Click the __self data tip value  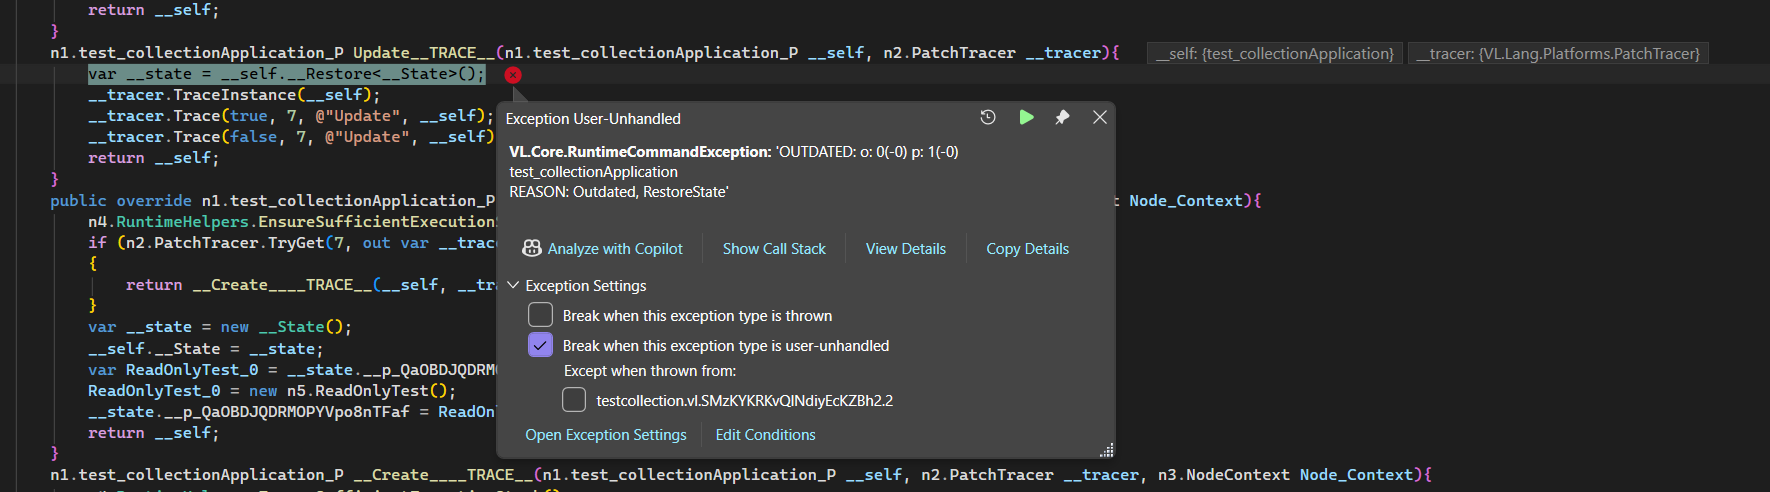point(1274,54)
